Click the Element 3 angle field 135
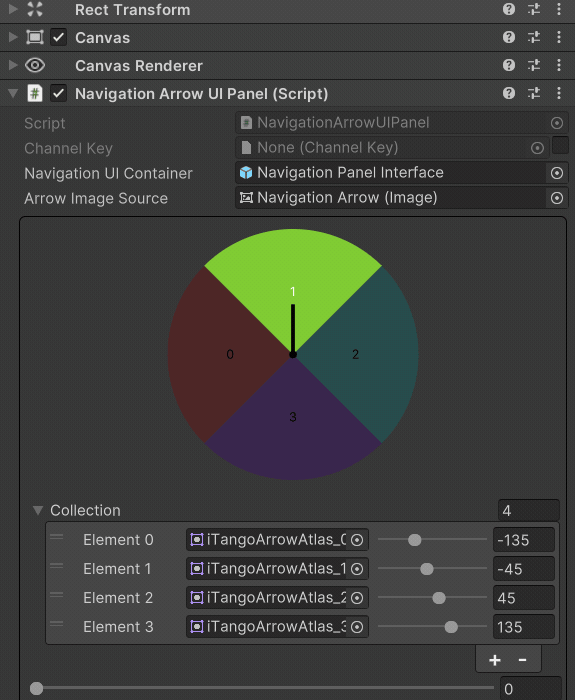 [524, 627]
